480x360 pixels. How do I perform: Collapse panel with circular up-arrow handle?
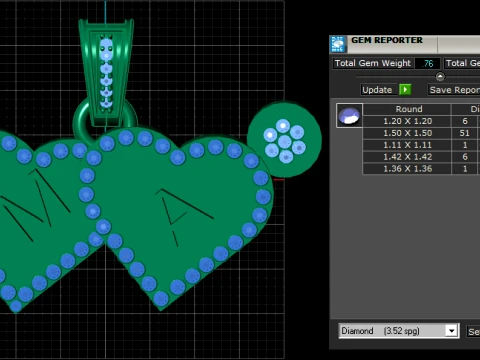pyautogui.click(x=440, y=77)
